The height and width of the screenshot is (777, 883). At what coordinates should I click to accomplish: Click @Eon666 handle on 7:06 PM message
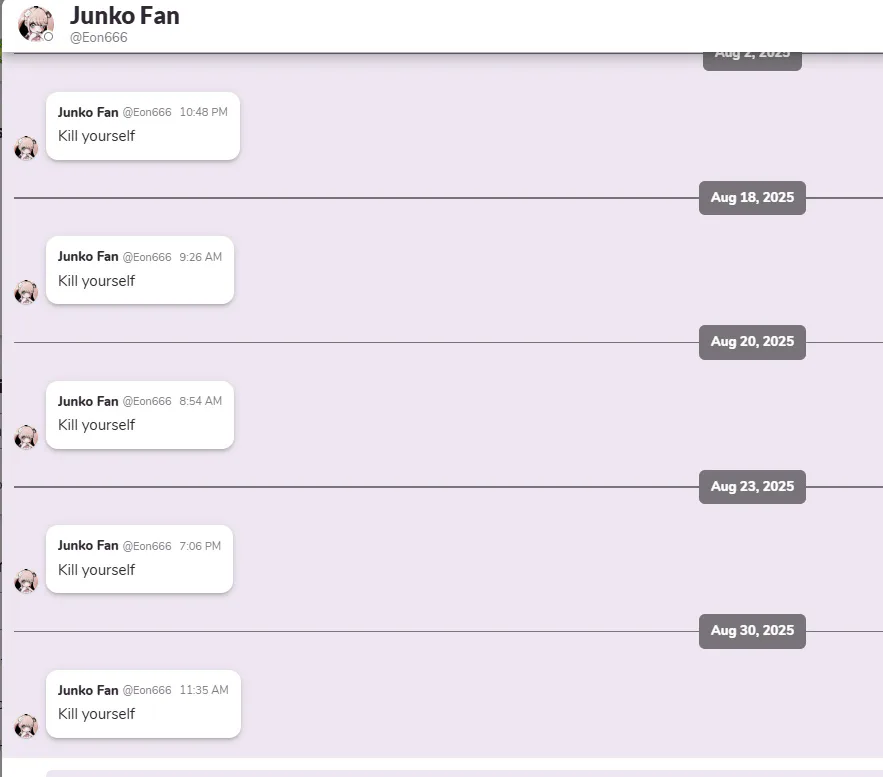click(147, 546)
